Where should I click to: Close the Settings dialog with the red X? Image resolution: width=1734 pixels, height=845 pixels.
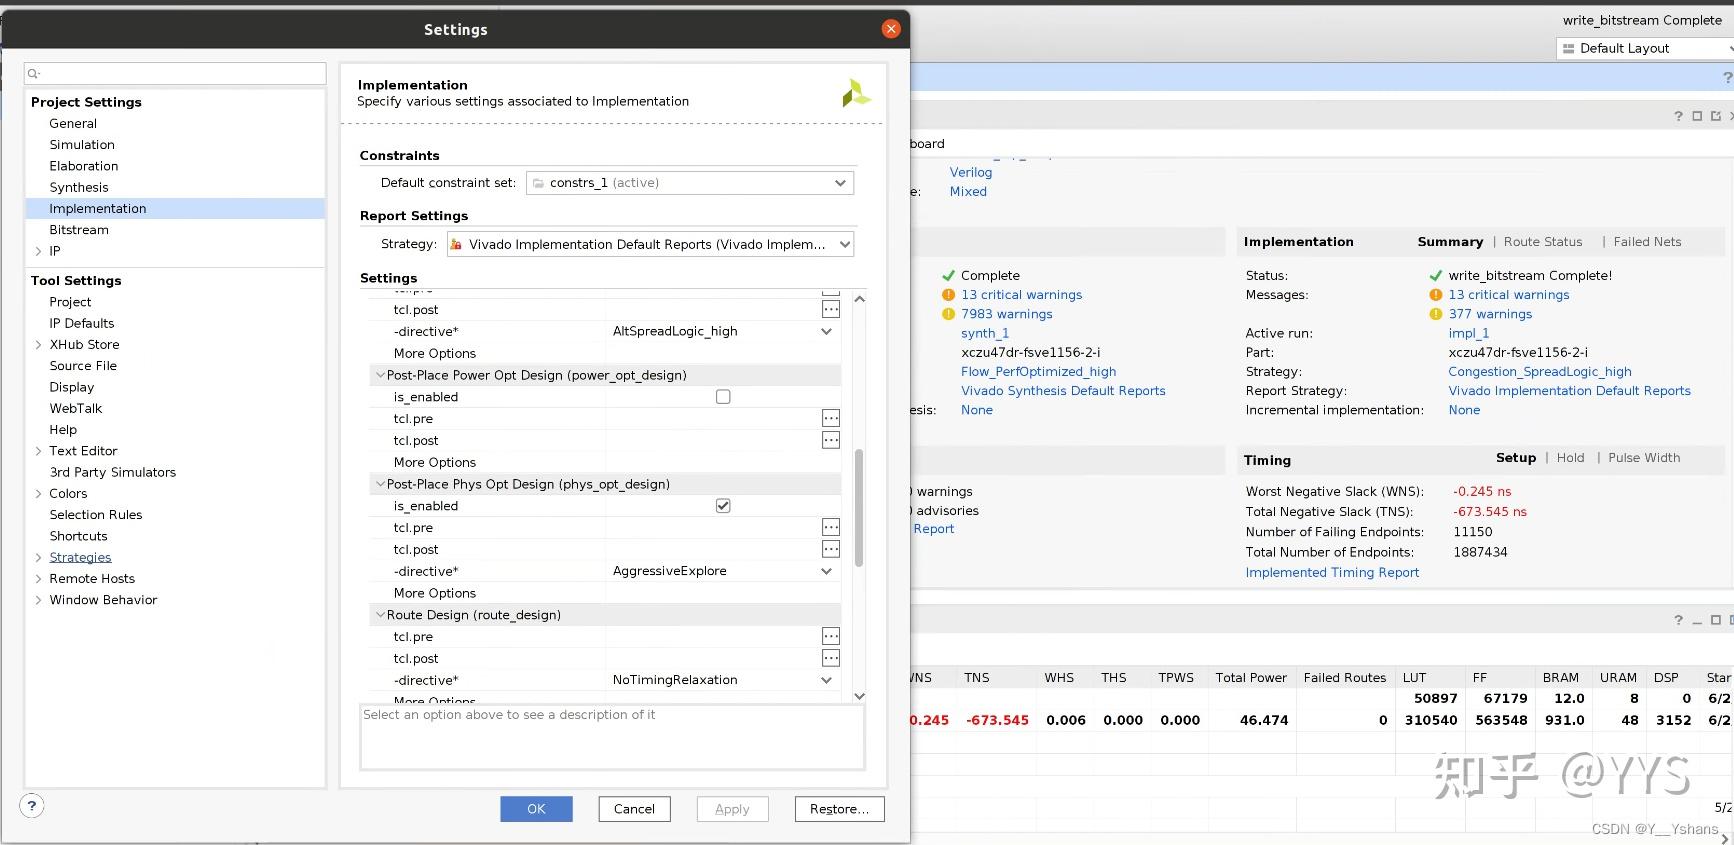(x=891, y=29)
